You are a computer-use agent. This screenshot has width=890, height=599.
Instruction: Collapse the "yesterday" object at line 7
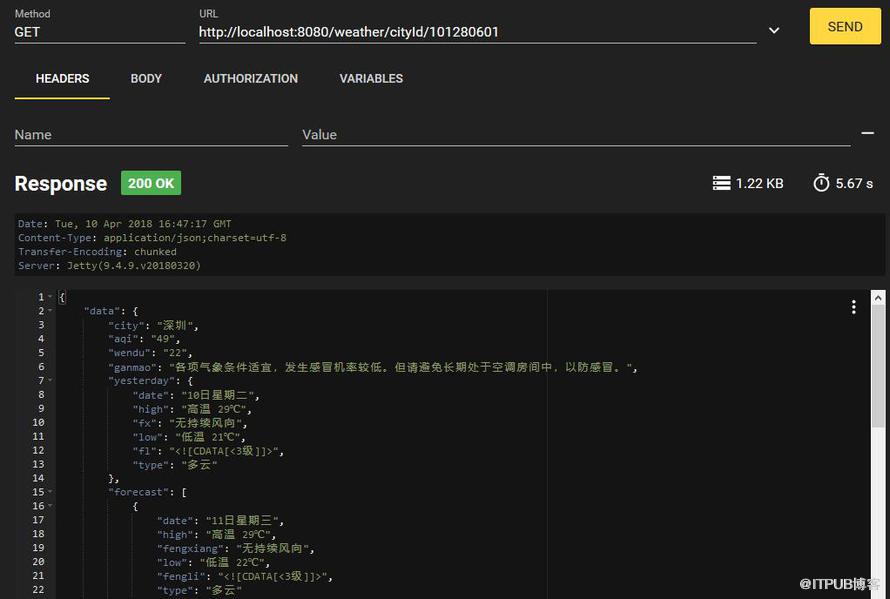(50, 380)
